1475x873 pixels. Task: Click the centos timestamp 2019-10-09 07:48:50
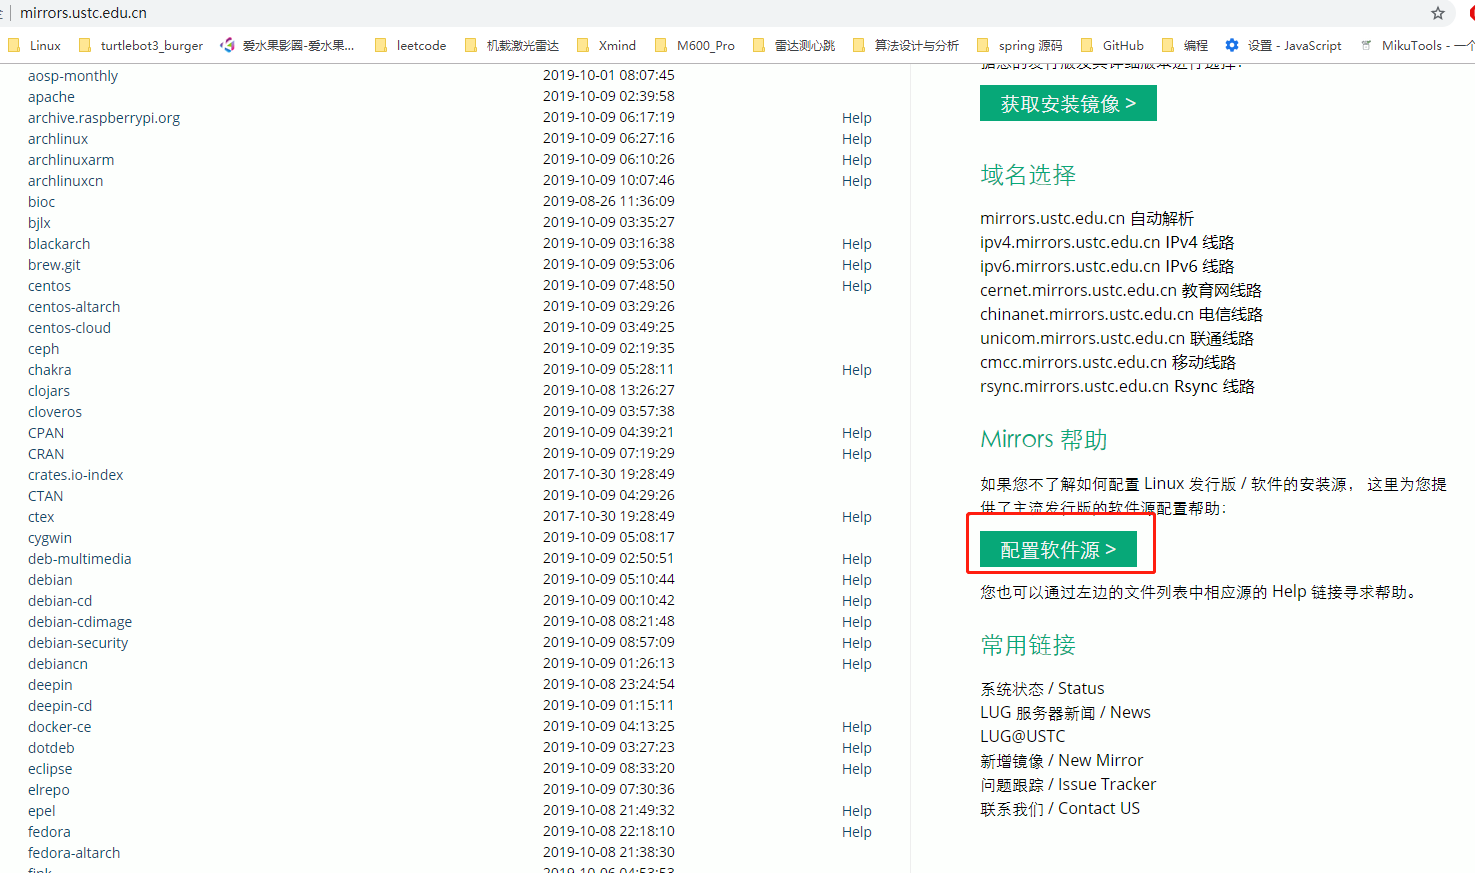(x=609, y=285)
